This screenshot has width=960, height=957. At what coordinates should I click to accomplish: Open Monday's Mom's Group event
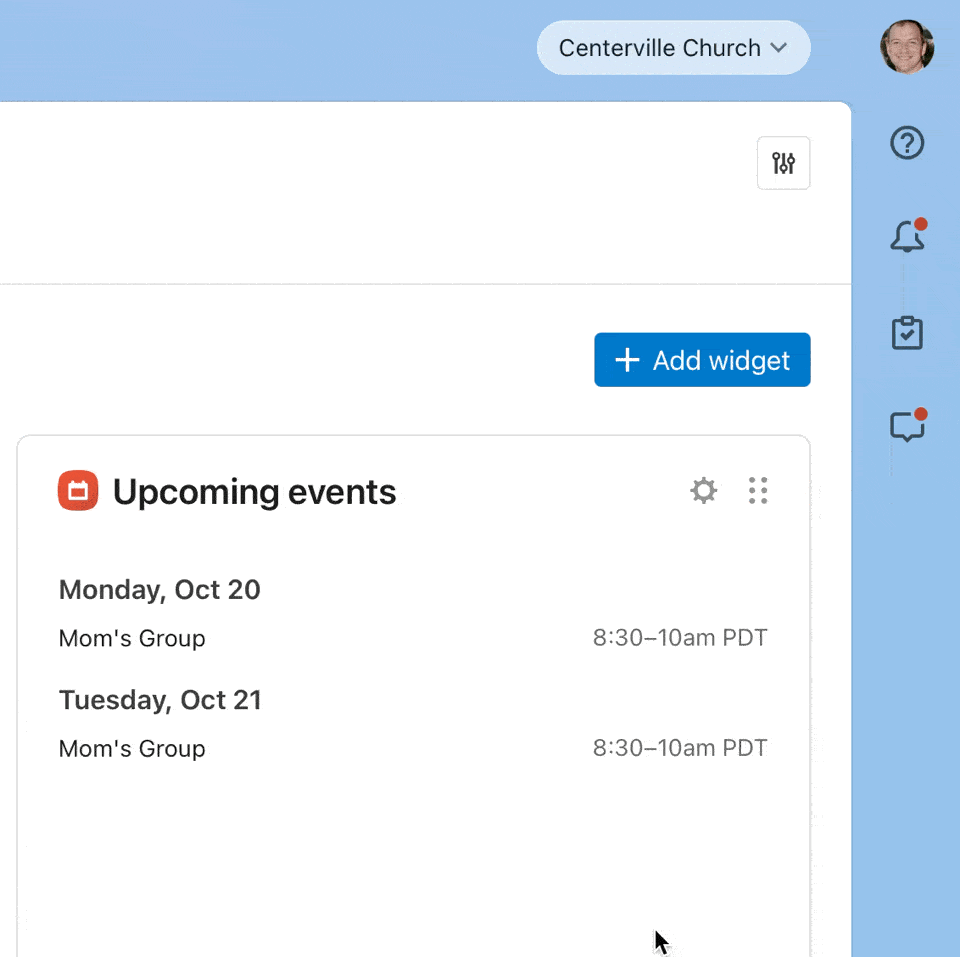click(x=131, y=637)
